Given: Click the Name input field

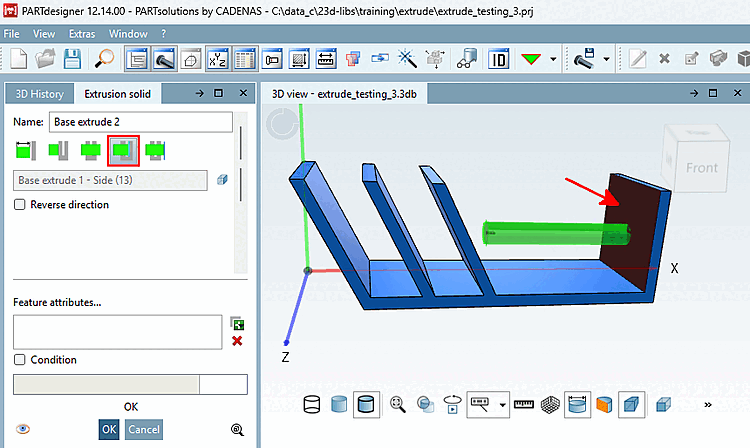Looking at the screenshot, I should [x=141, y=122].
